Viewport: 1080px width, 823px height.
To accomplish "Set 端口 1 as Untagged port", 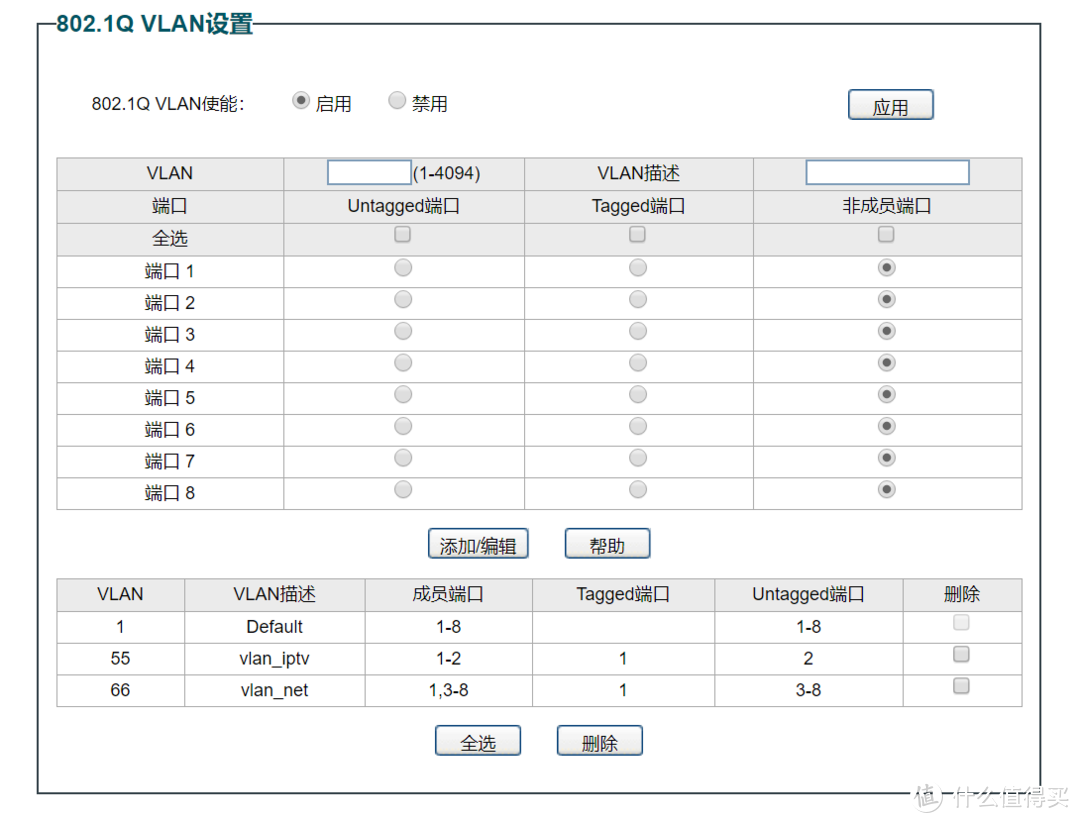I will [403, 268].
